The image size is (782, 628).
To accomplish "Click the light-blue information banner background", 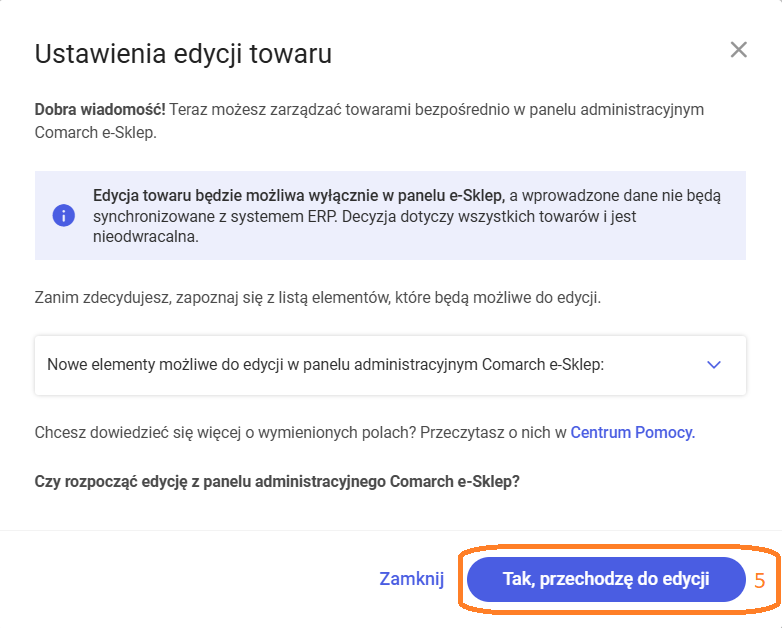I will [x=390, y=215].
